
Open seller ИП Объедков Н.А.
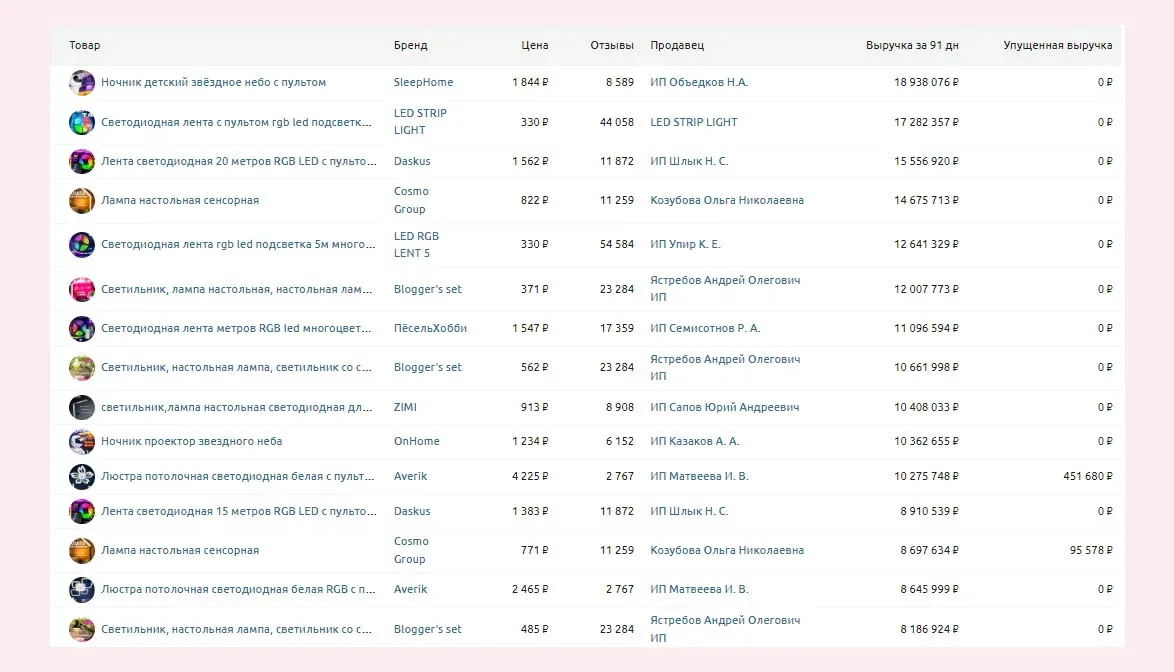point(698,82)
